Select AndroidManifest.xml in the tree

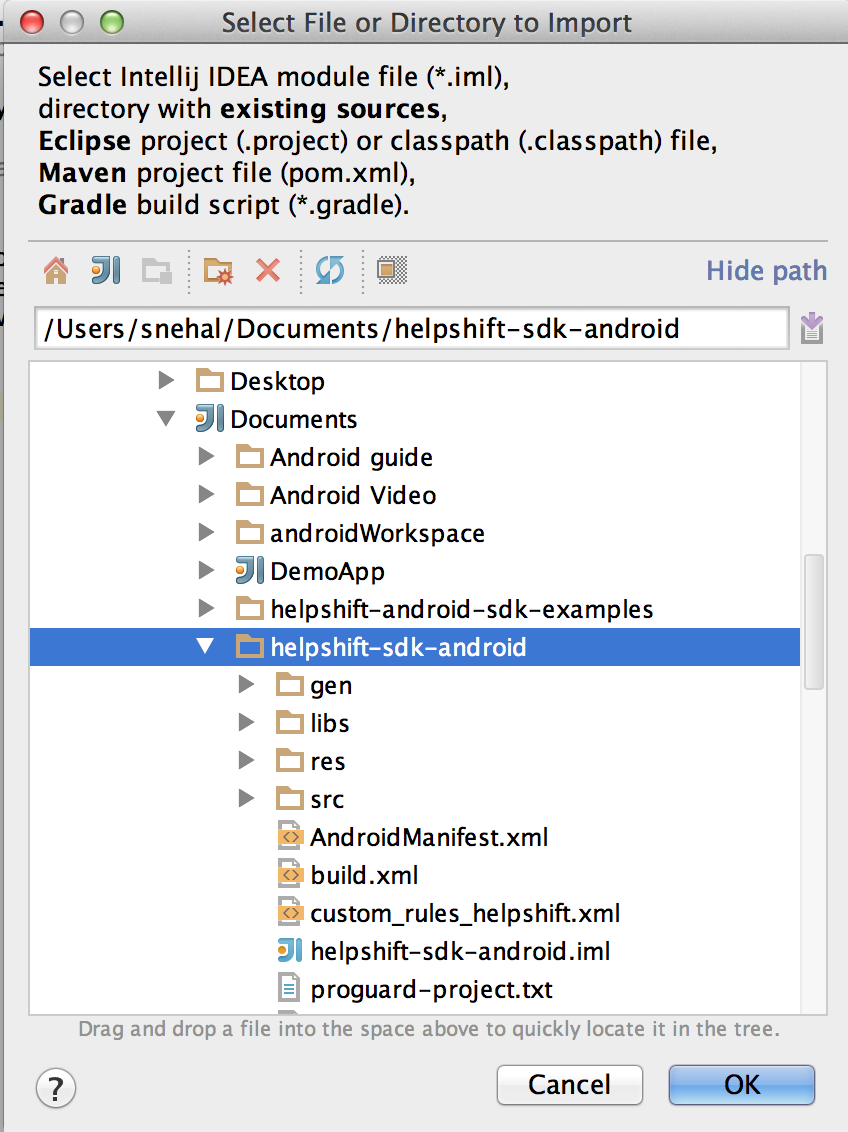coord(428,837)
